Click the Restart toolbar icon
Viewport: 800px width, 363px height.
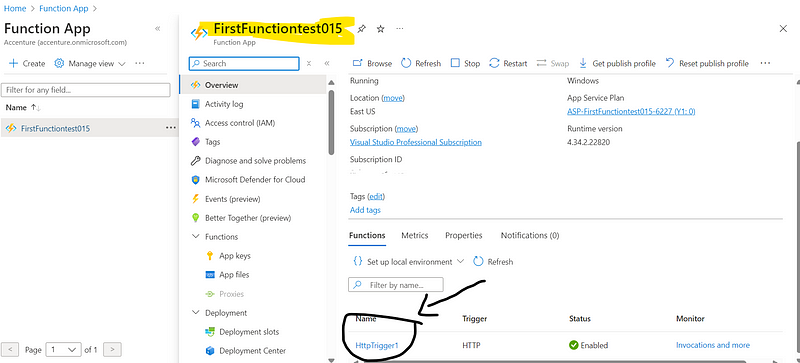coord(494,63)
